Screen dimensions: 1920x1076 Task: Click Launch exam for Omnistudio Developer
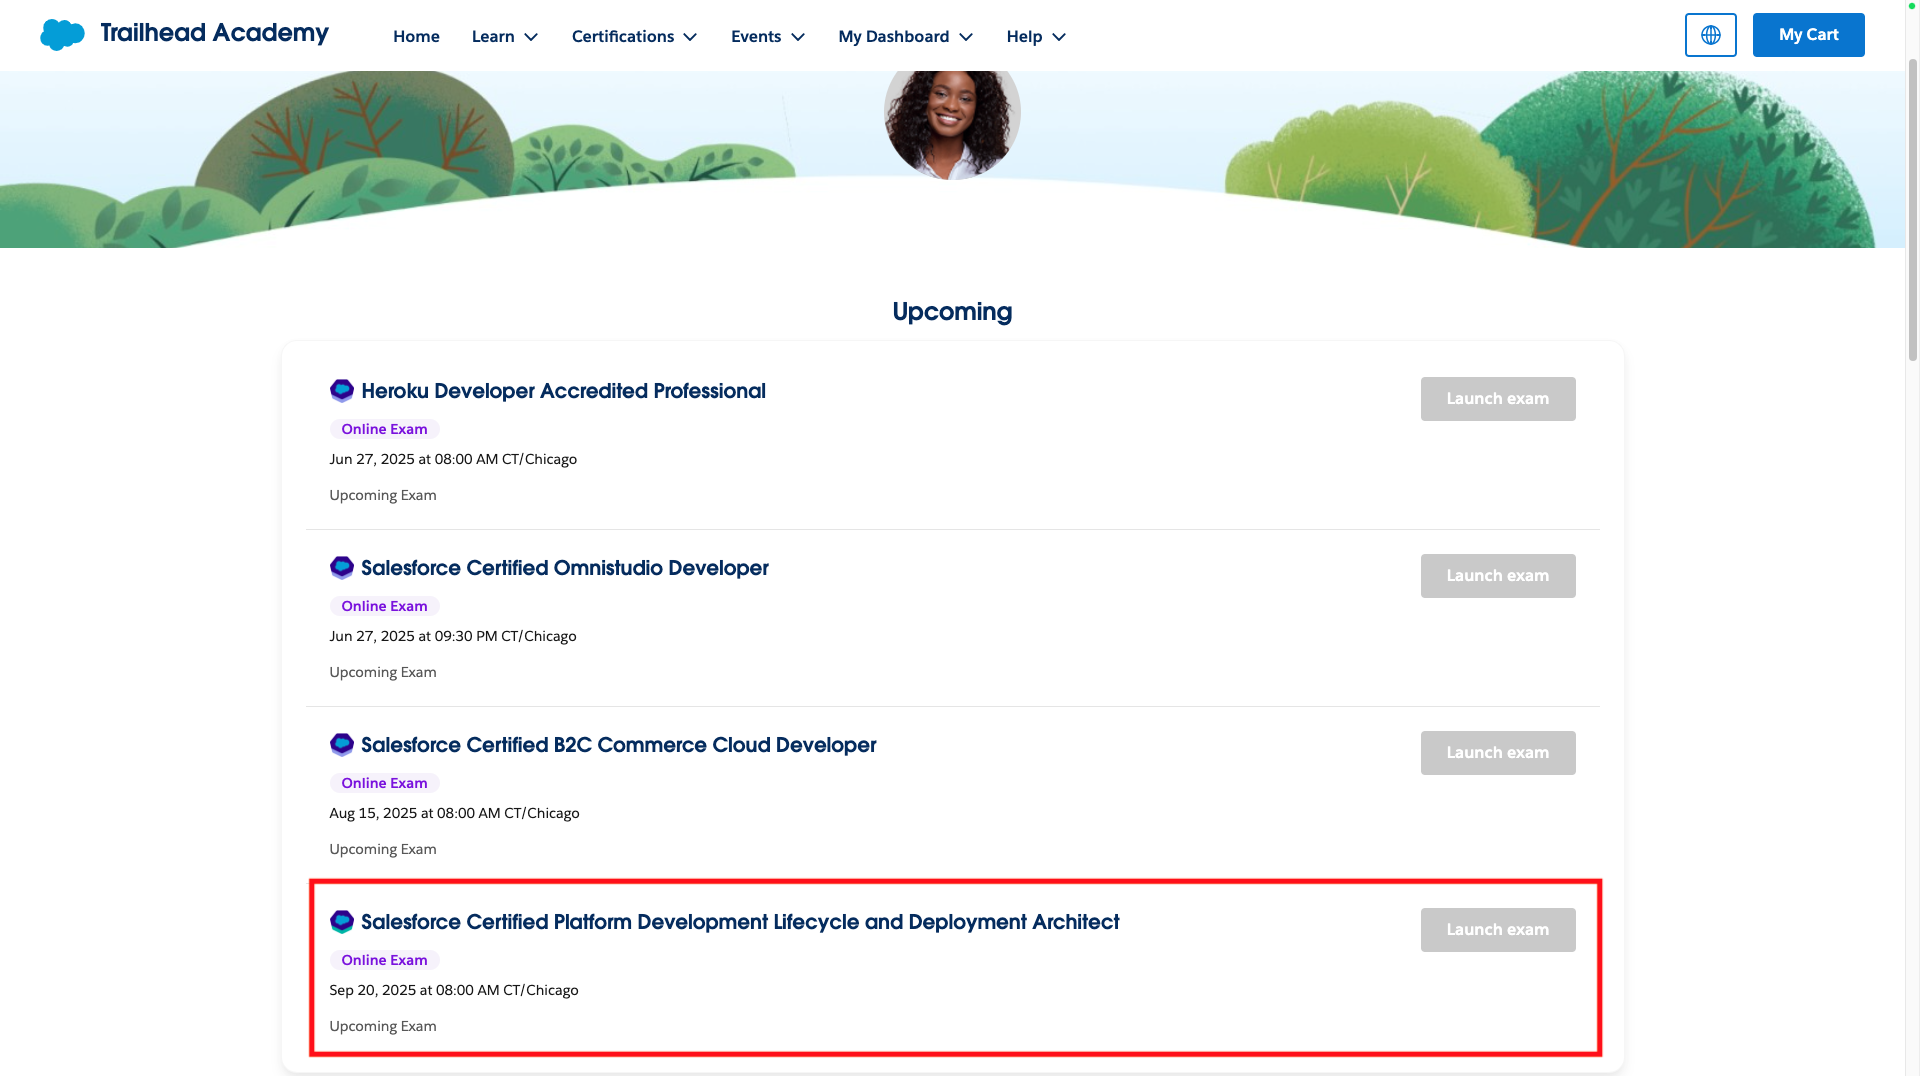coord(1497,576)
